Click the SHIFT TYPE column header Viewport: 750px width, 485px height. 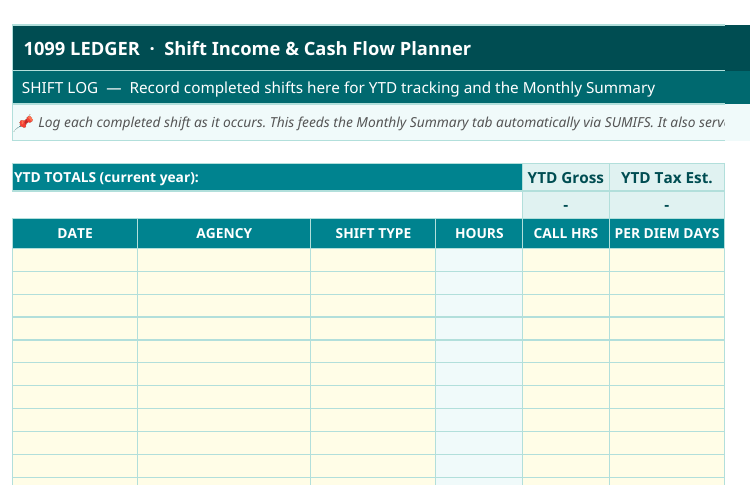pyautogui.click(x=373, y=233)
